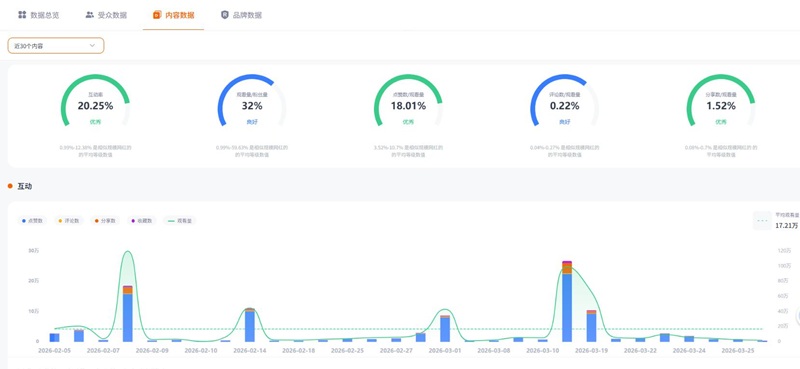800x369 pixels.
Task: Select the tallest stacked bar in chart
Action: pos(567,301)
